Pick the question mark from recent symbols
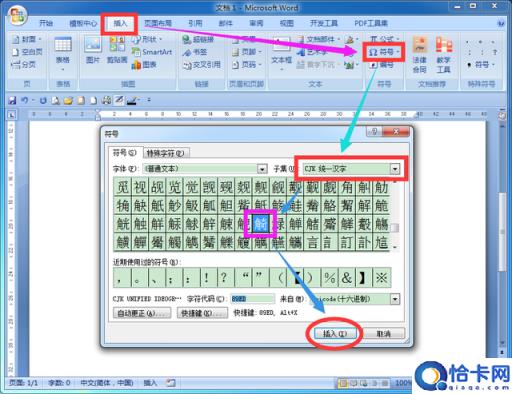Viewport: 512px width, 394px height. (225, 277)
